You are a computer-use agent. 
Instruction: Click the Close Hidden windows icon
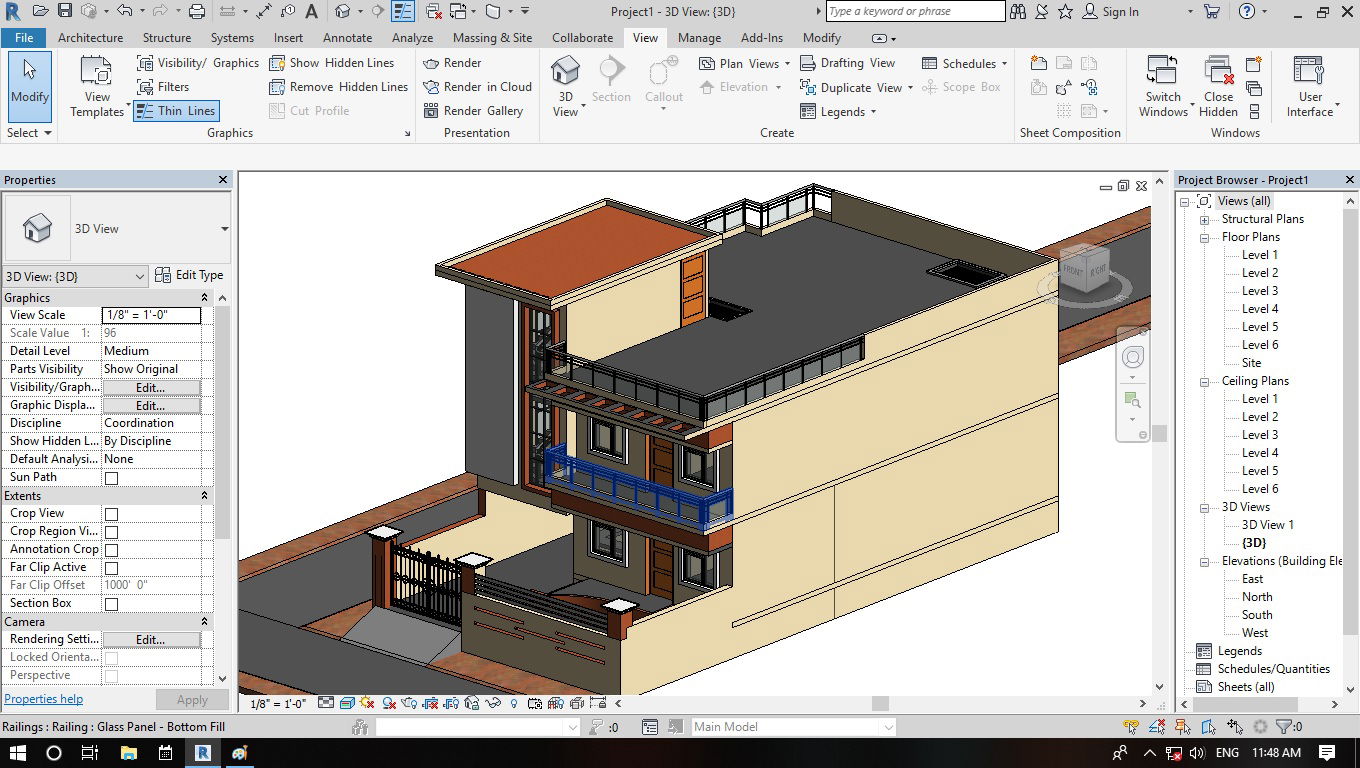1218,87
